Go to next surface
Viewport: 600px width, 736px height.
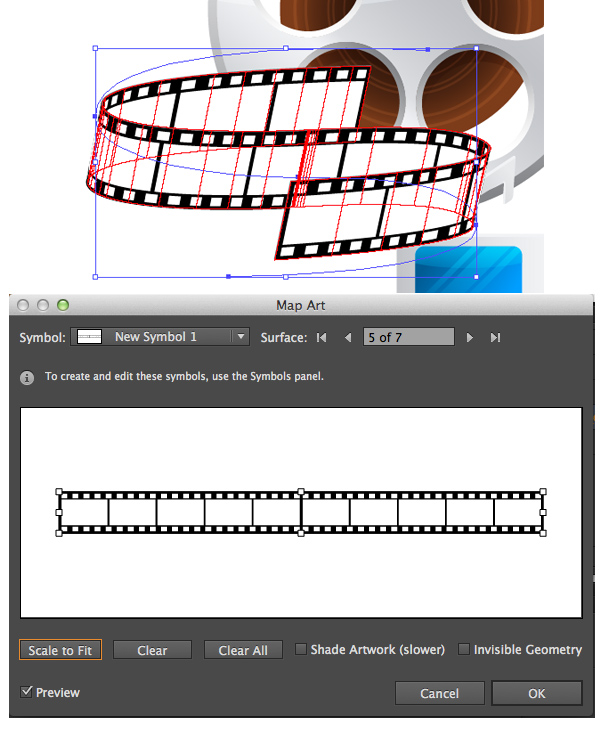[x=469, y=337]
